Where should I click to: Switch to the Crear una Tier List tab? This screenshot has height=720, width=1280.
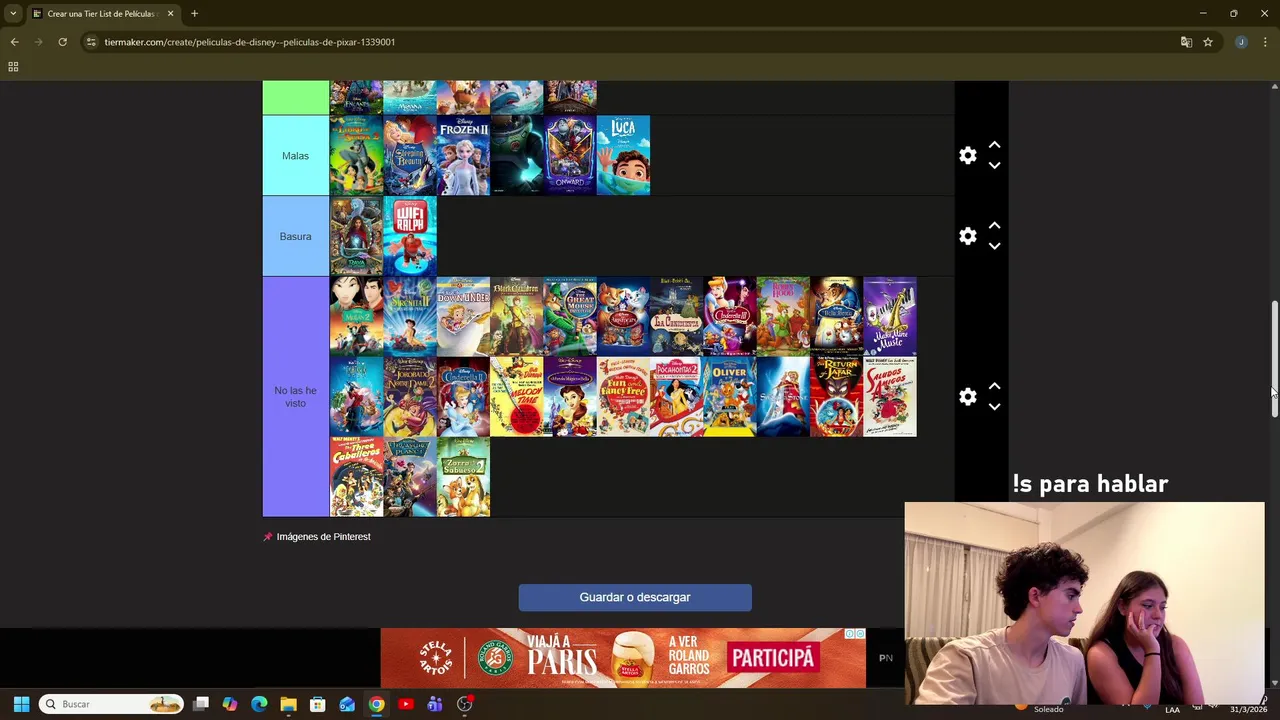pos(100,14)
